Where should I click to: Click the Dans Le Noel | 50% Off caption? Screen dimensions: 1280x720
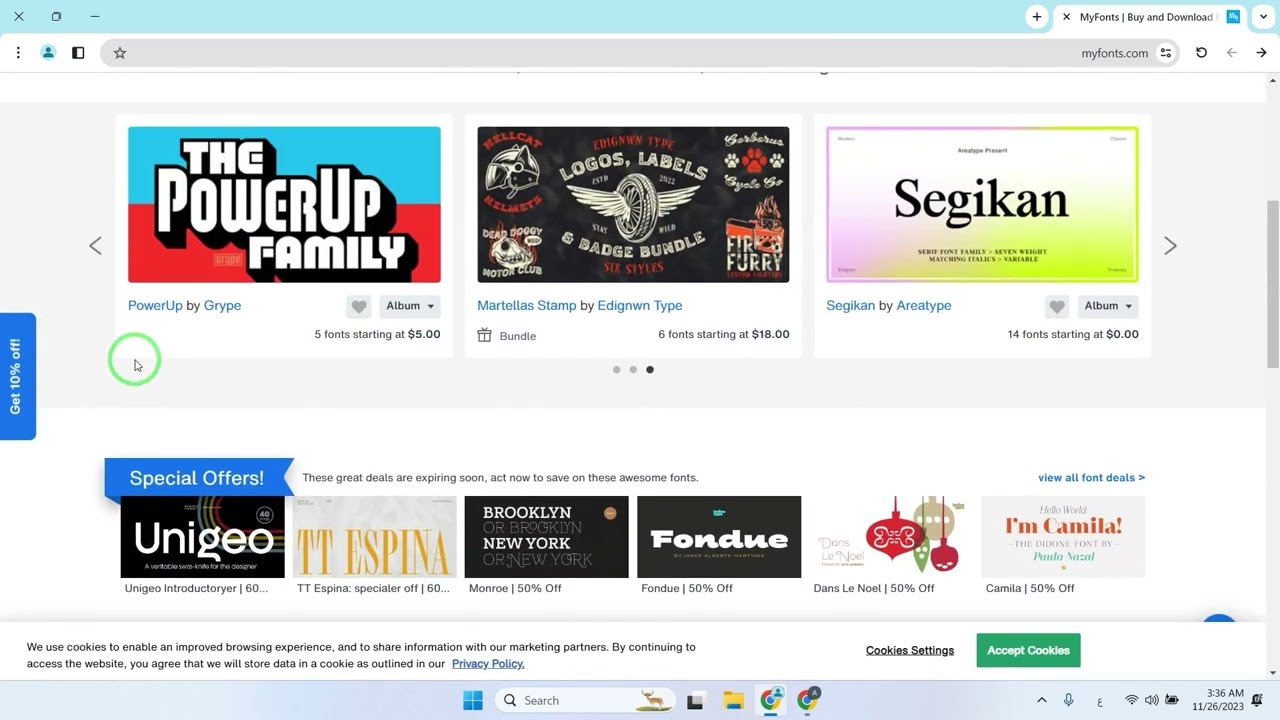[874, 588]
